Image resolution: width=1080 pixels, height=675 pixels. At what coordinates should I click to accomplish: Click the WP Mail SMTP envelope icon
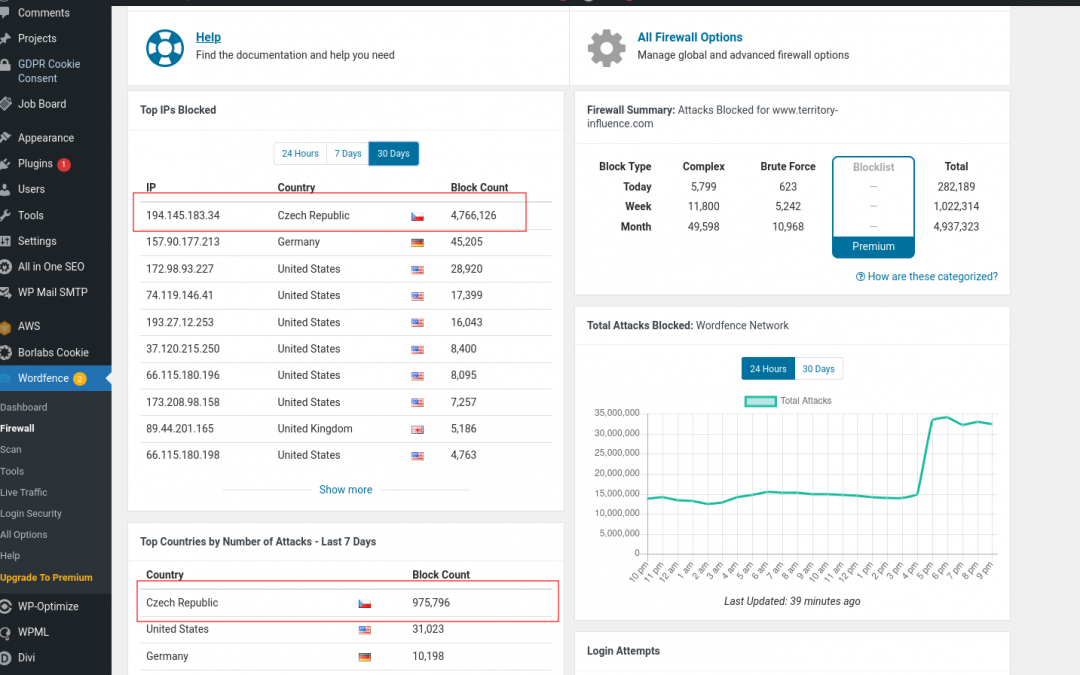tap(6, 293)
